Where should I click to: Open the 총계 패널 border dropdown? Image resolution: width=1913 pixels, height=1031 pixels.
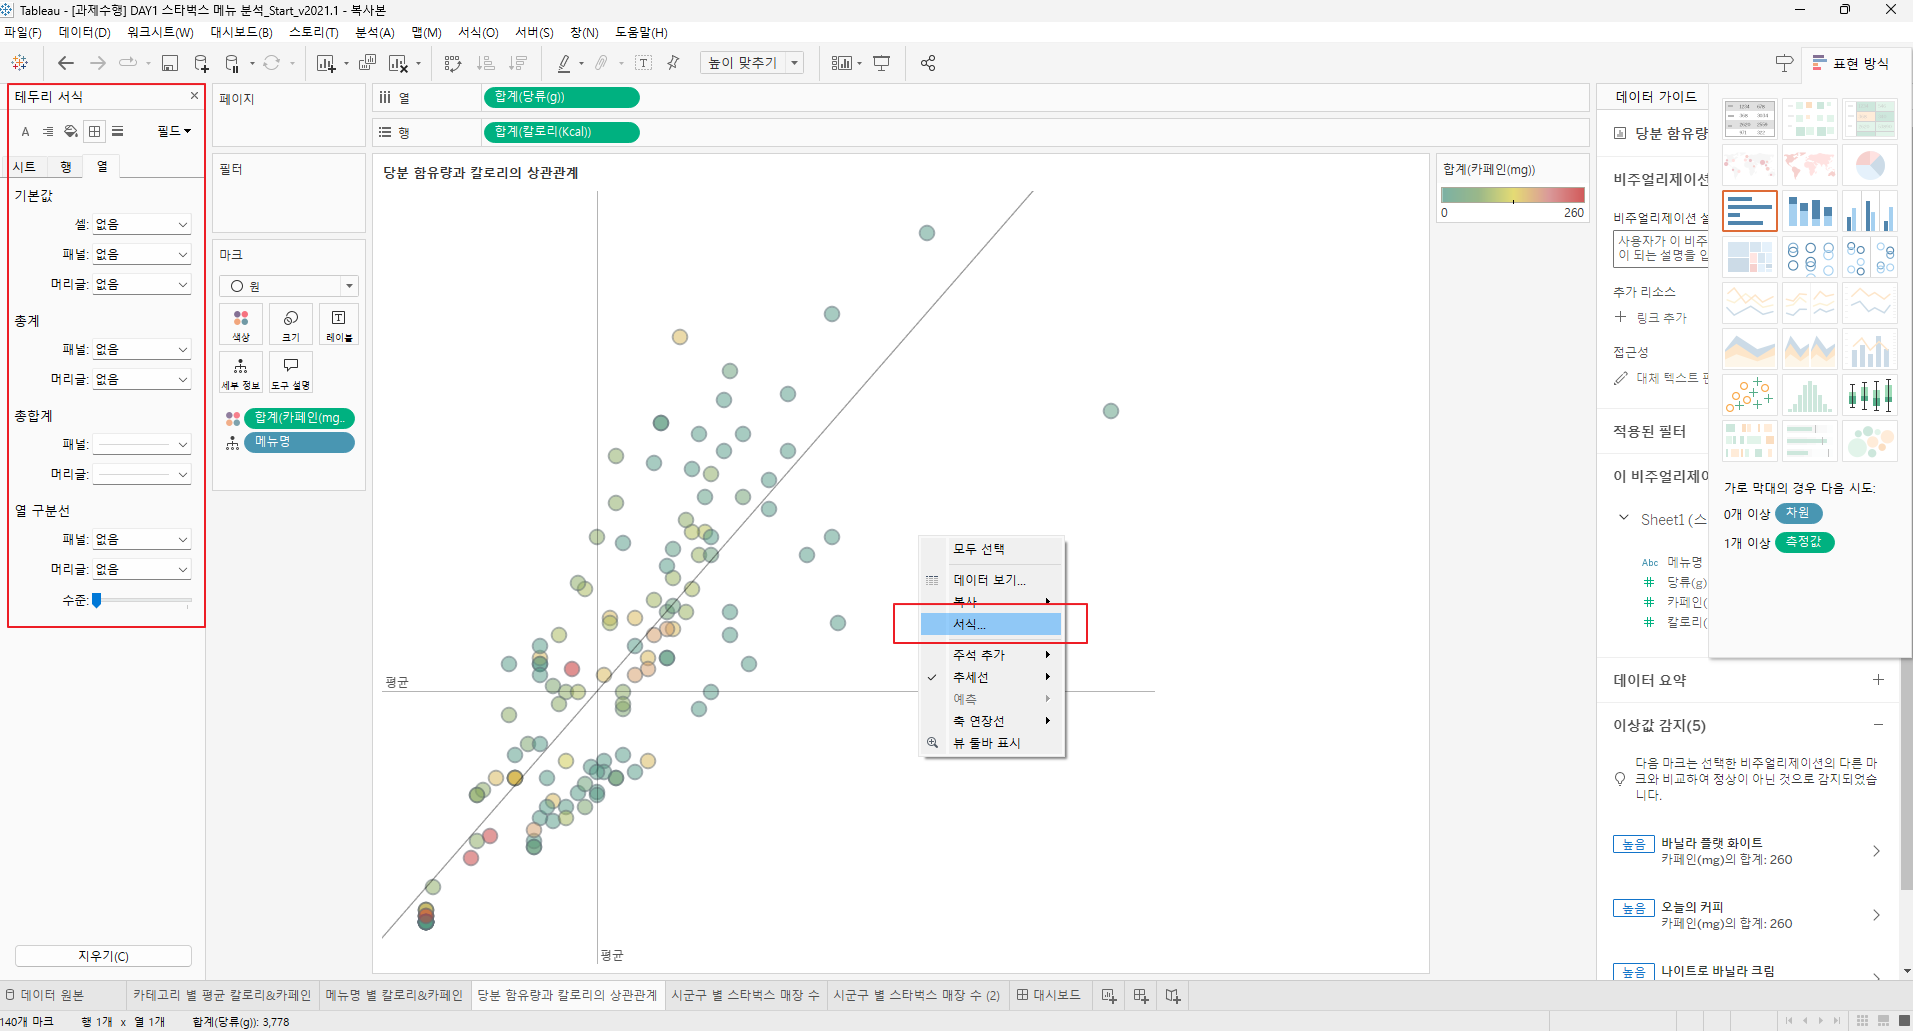click(142, 350)
